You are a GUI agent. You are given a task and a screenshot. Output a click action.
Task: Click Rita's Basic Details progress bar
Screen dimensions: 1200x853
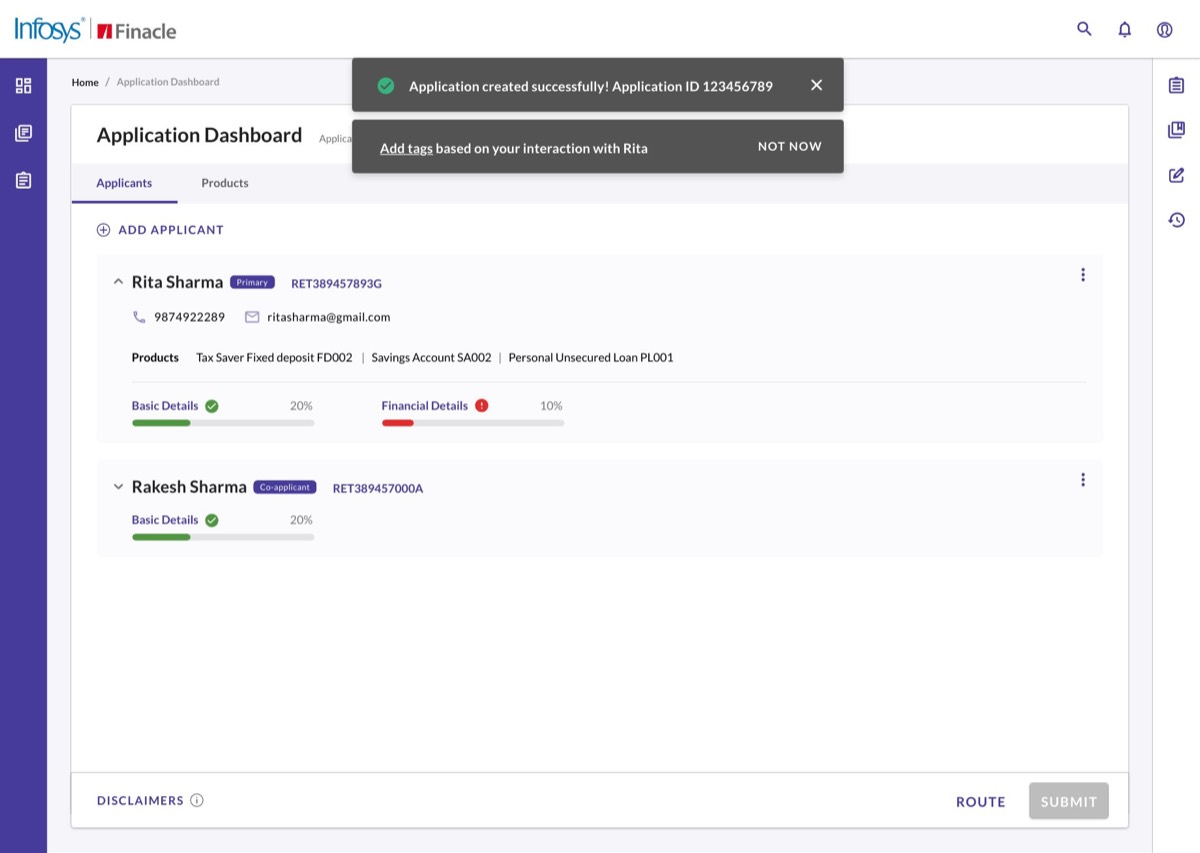(x=223, y=423)
